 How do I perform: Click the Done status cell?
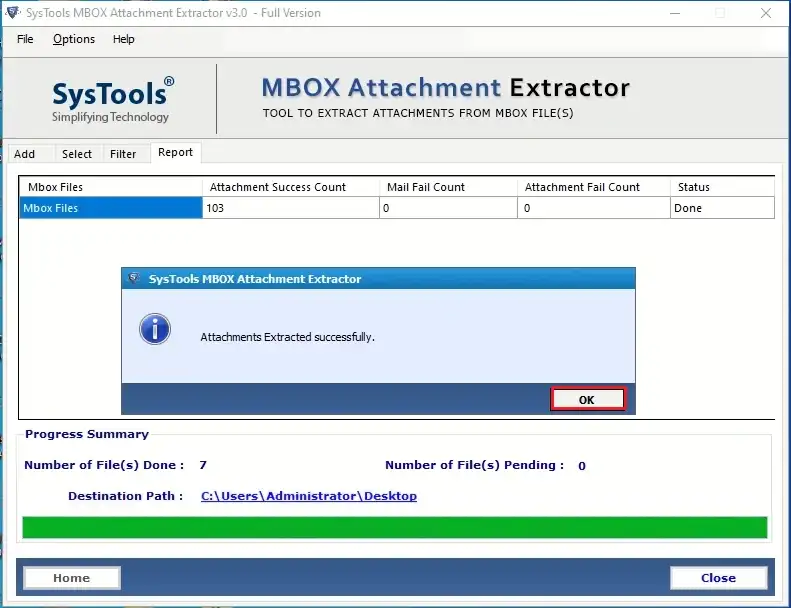pyautogui.click(x=722, y=208)
